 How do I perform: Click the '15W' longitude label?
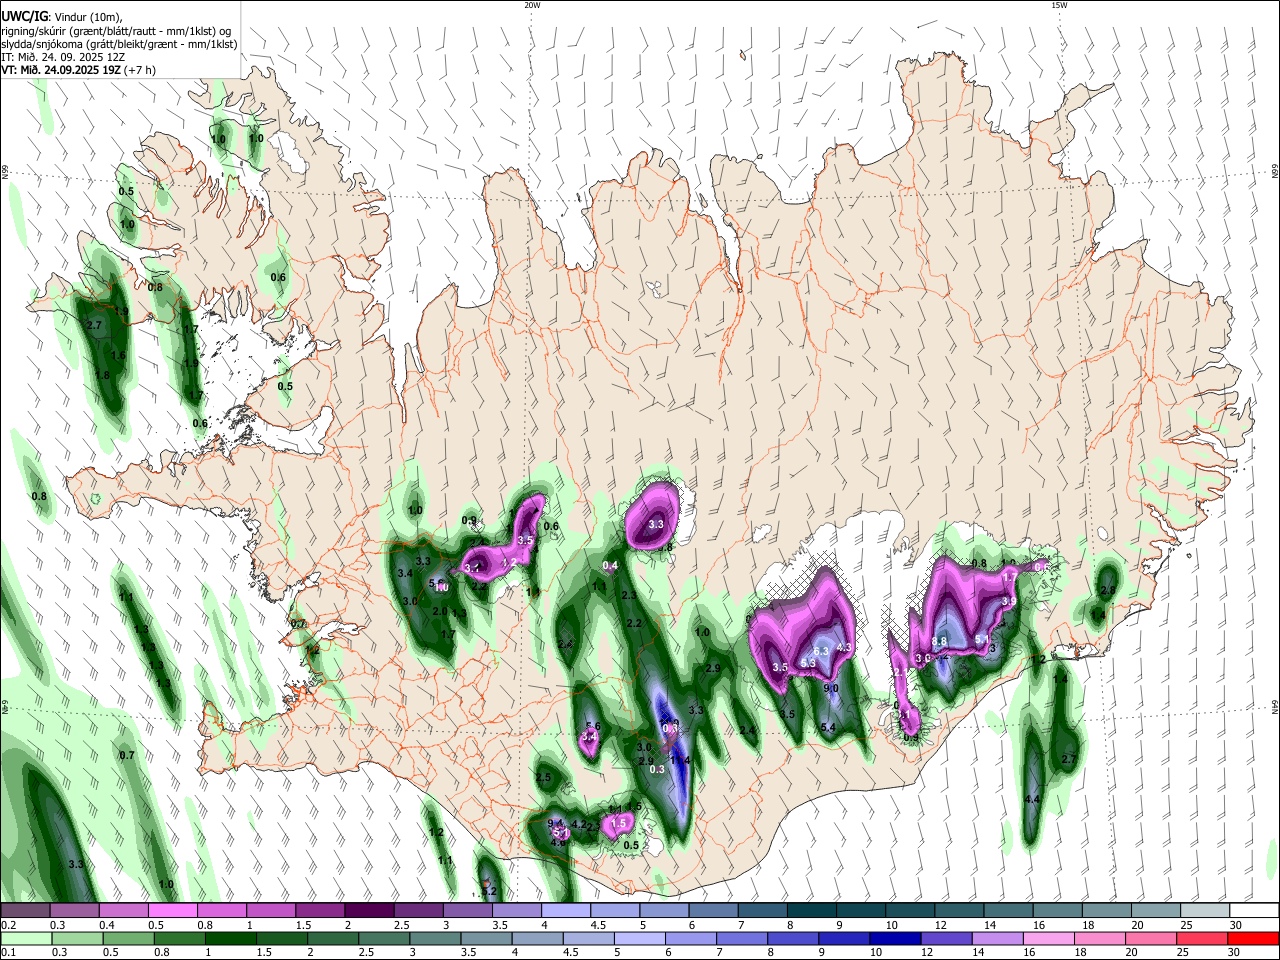[1058, 5]
